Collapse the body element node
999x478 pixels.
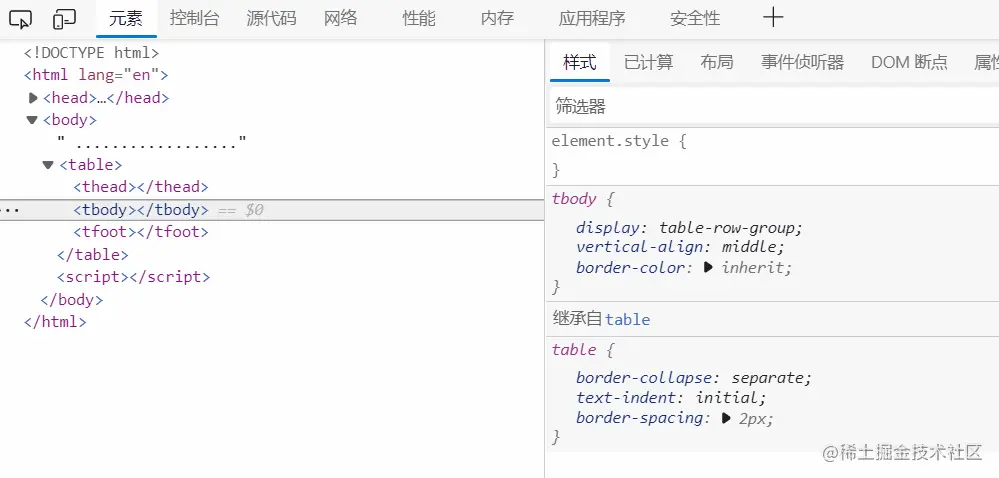32,120
